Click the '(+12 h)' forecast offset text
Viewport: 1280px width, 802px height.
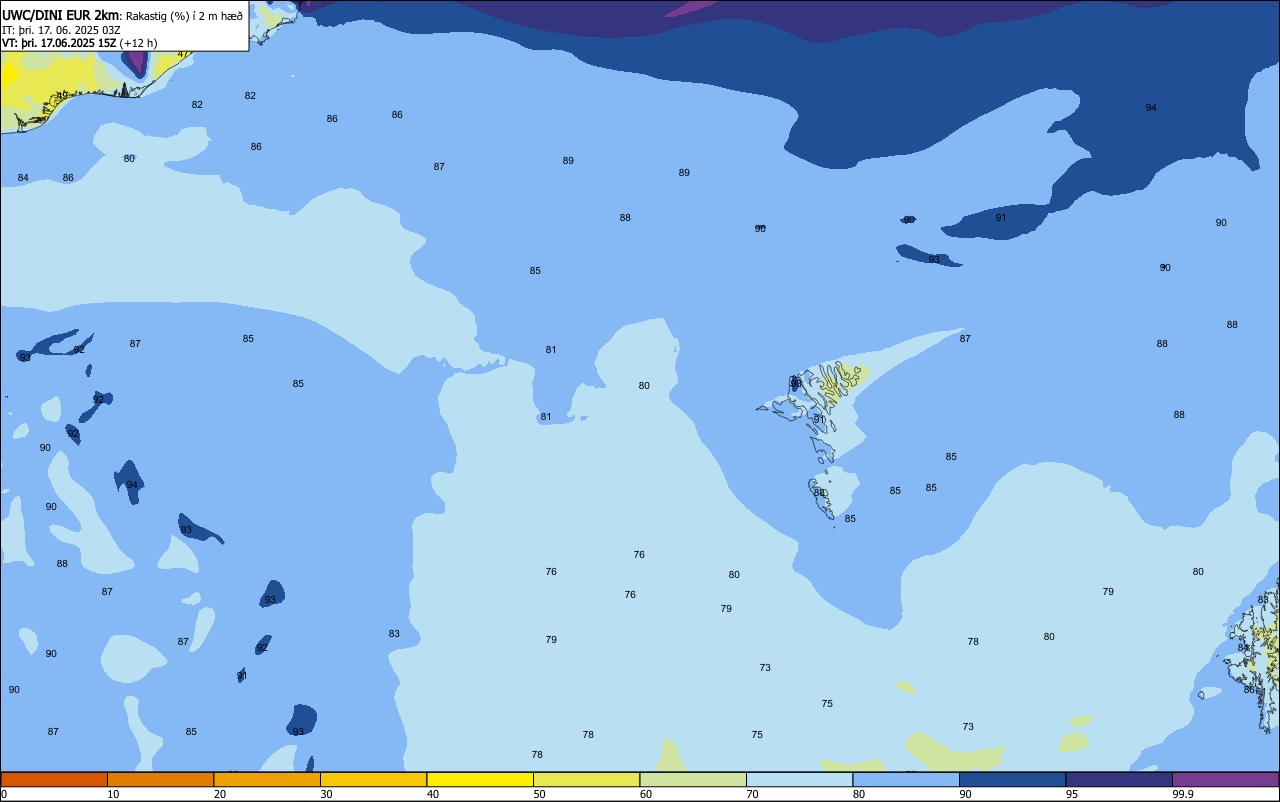pyautogui.click(x=138, y=43)
